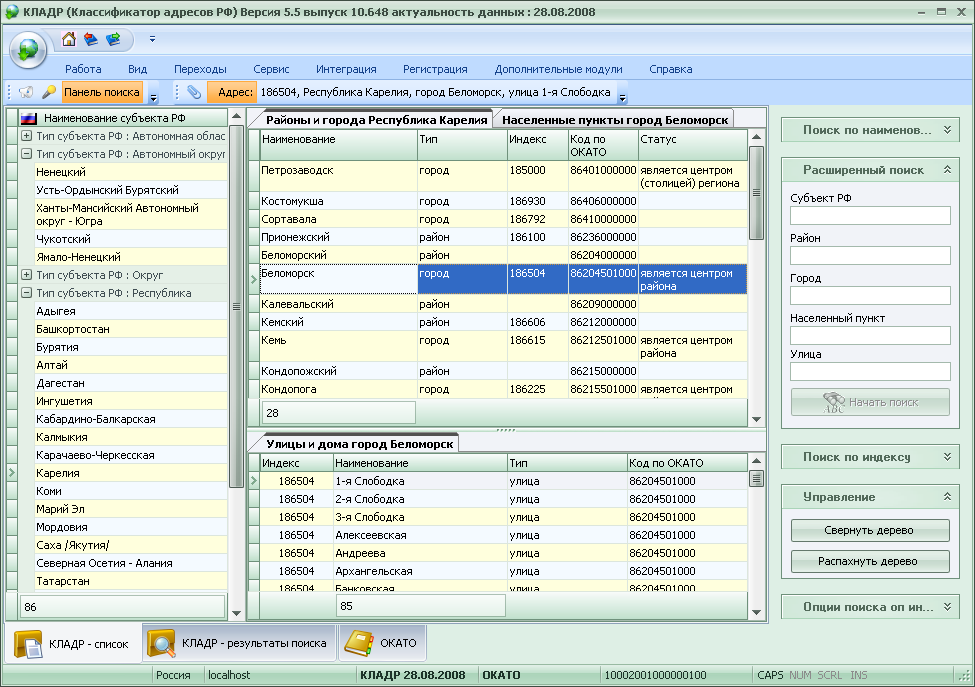Collapse the Управление panel
Screen dimensions: 975x687
point(870,497)
